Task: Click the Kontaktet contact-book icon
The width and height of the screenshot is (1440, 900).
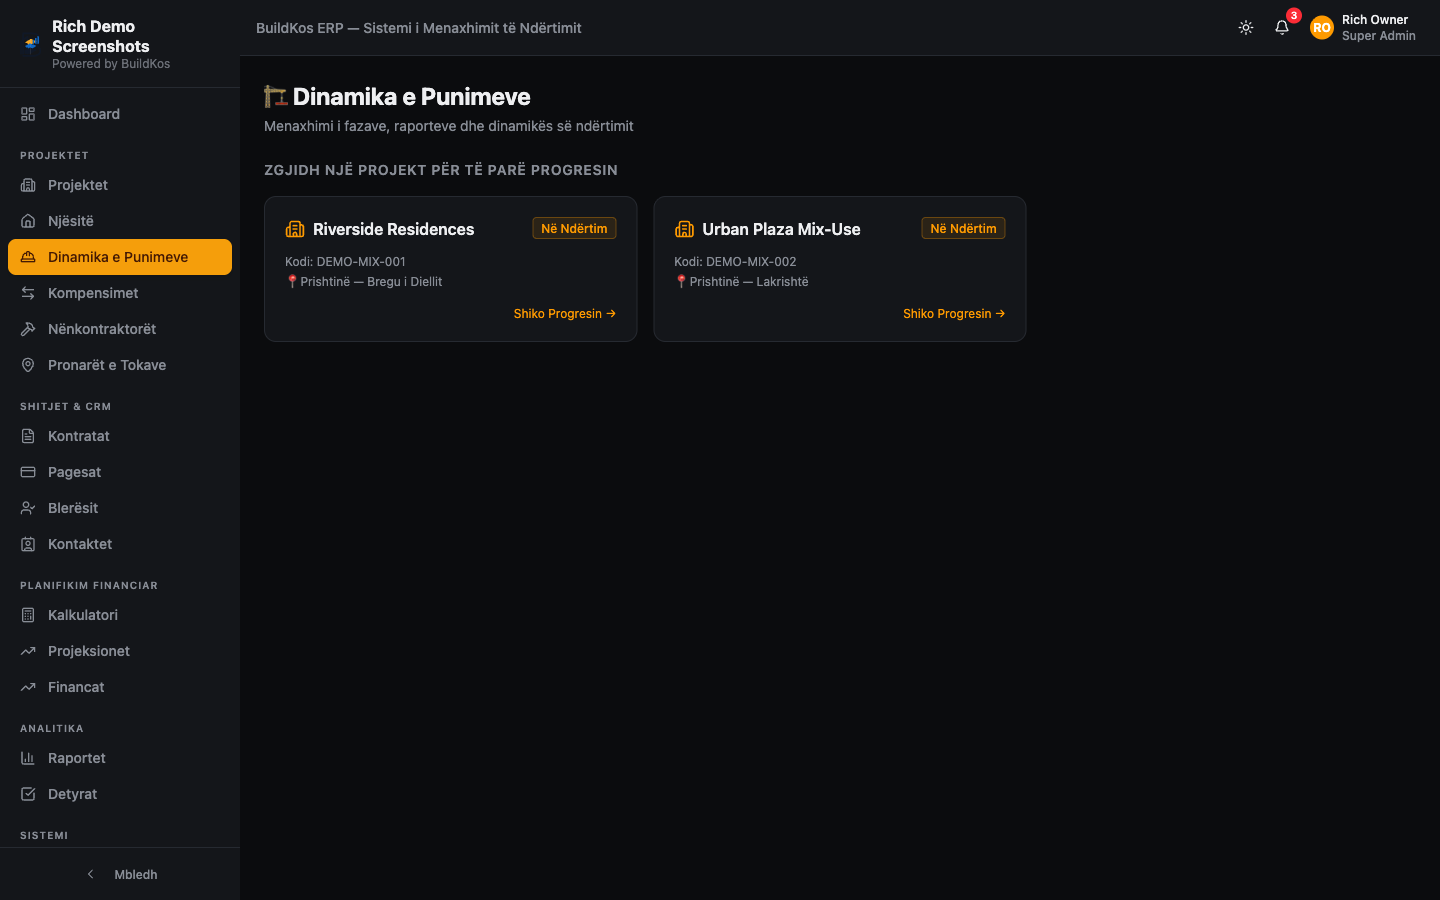Action: (x=28, y=544)
